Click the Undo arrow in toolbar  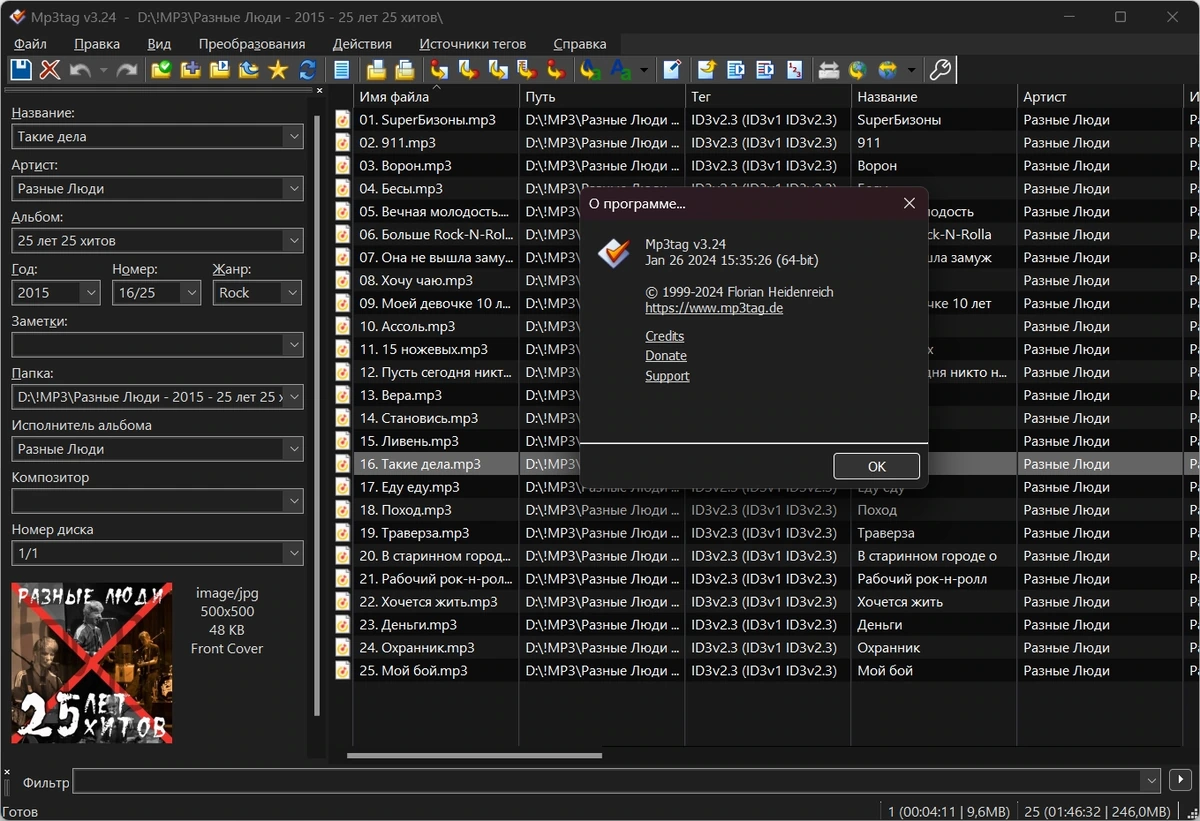coord(80,70)
